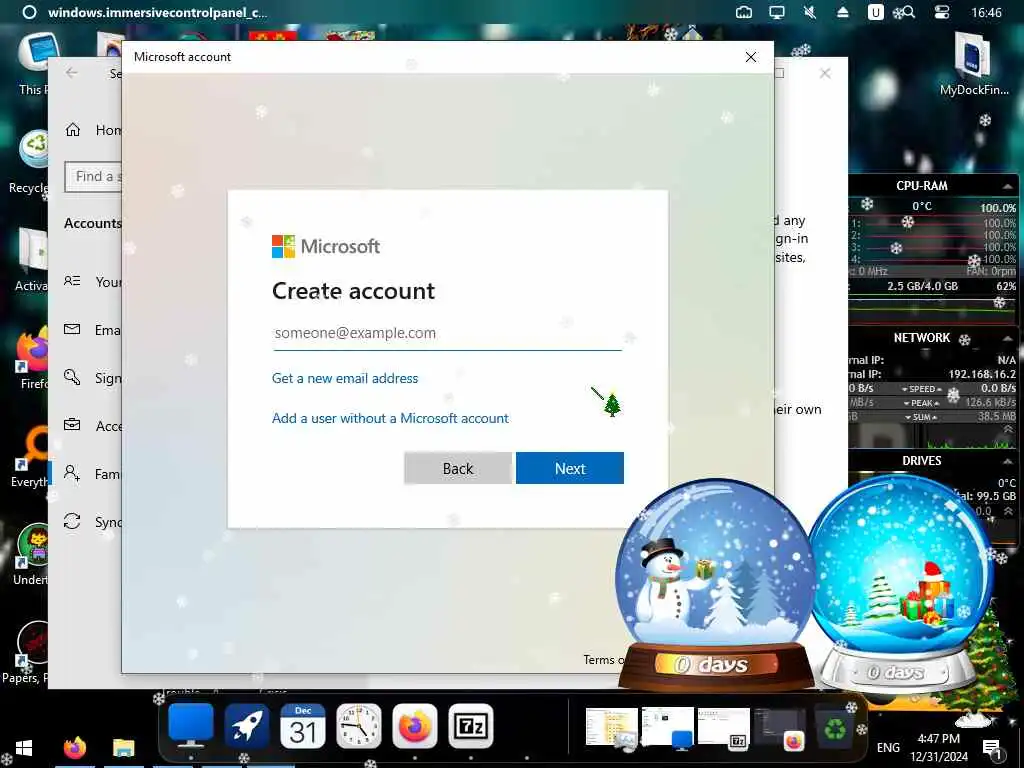Click the eject icon in top bar
This screenshot has height=768, width=1024.
click(x=842, y=12)
